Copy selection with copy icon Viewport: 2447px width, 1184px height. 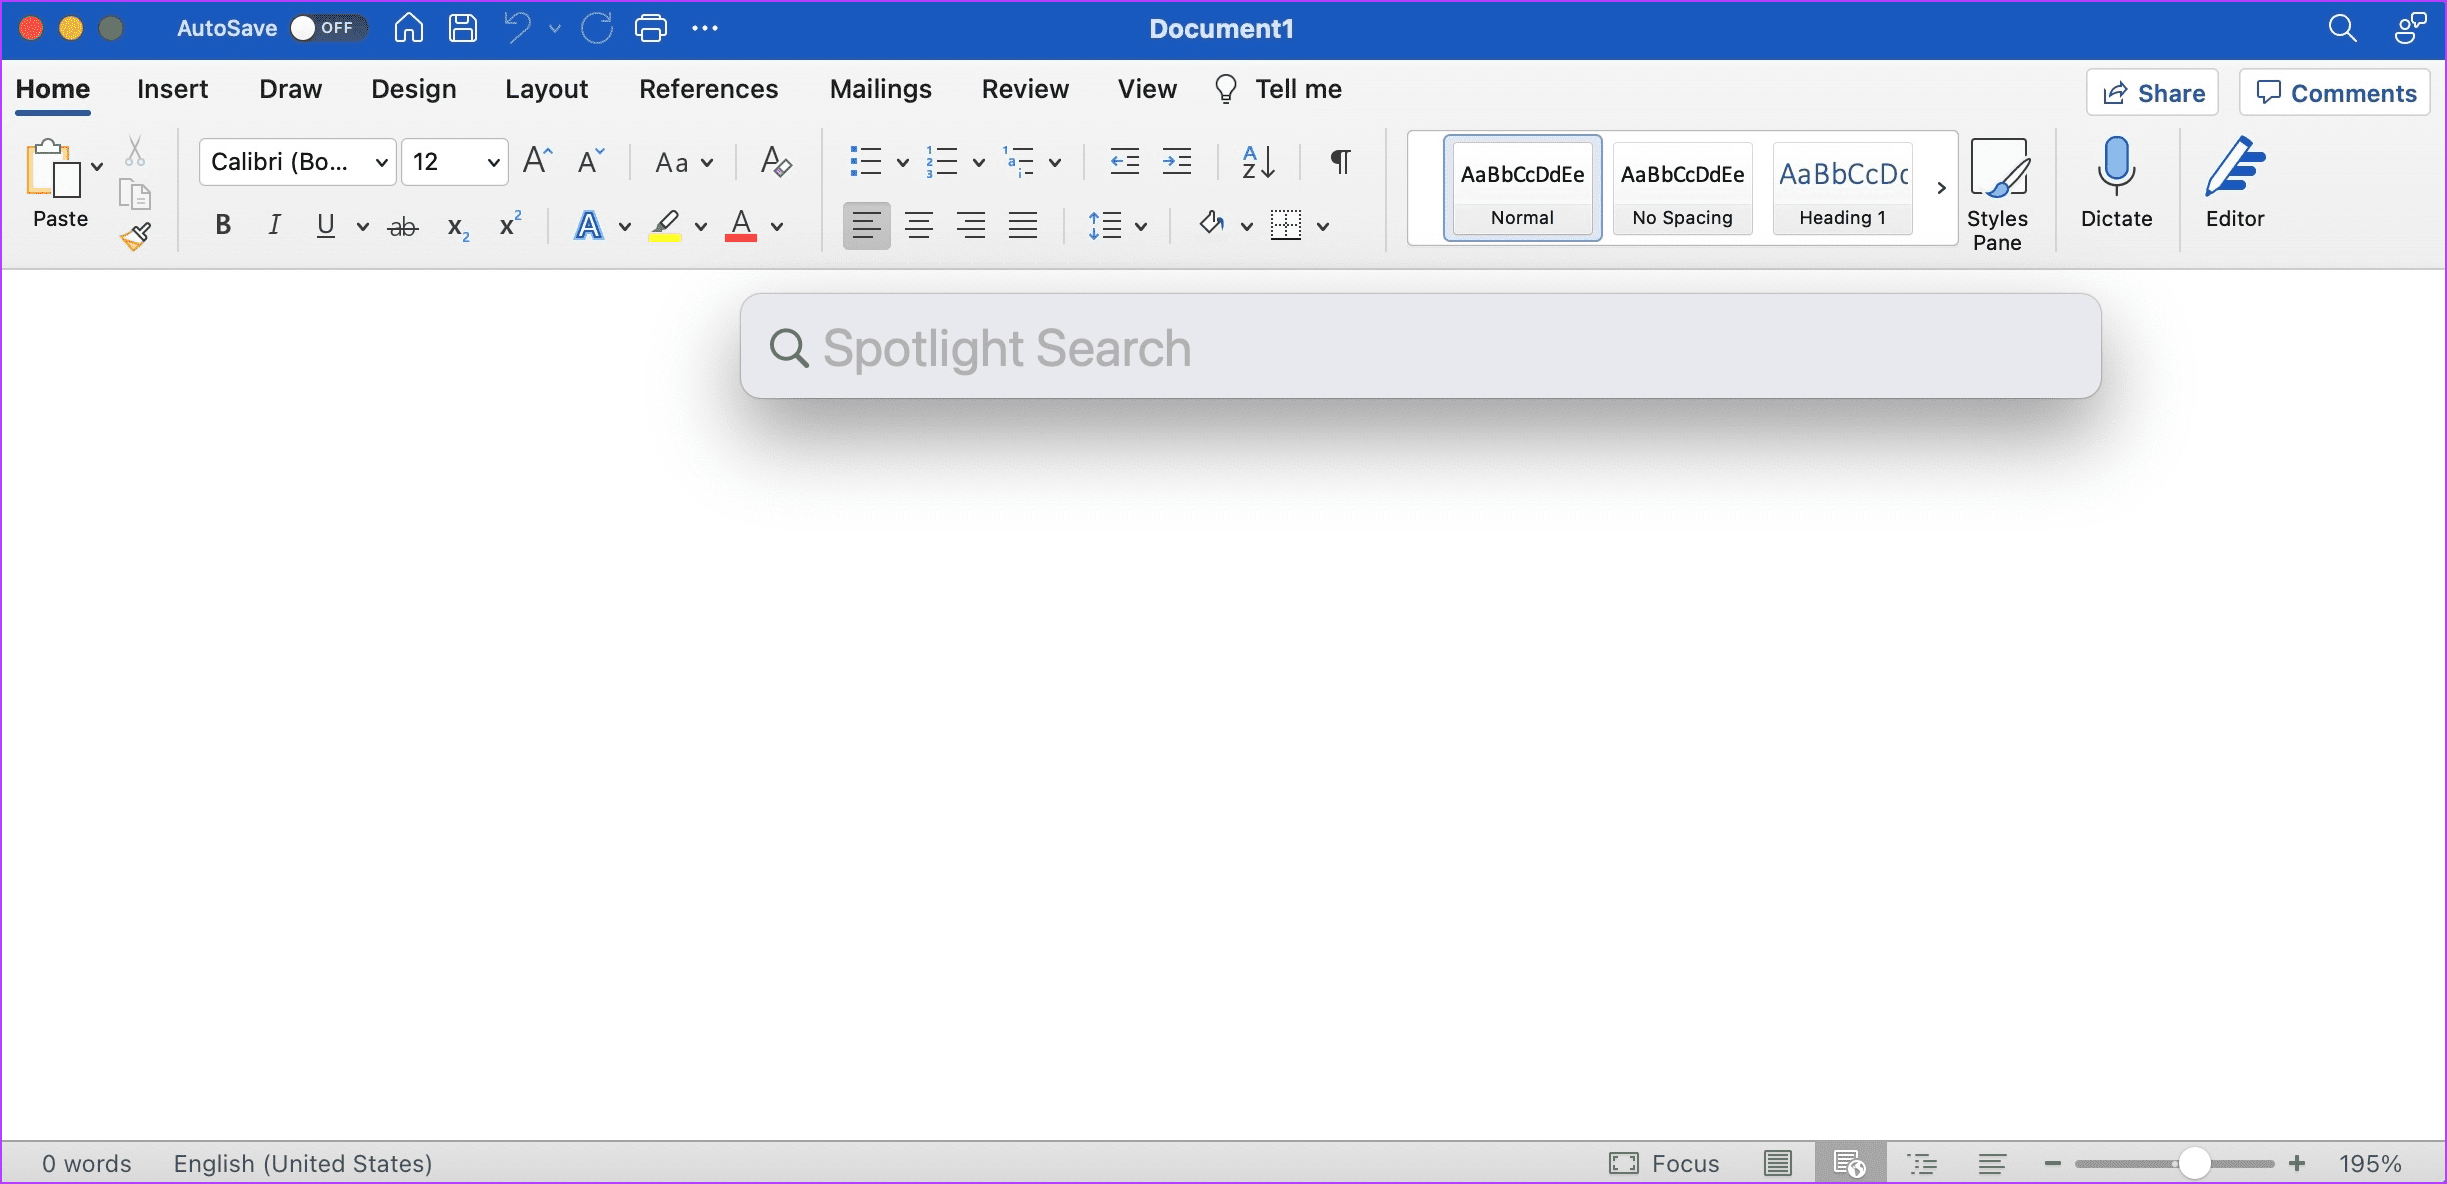pyautogui.click(x=135, y=193)
